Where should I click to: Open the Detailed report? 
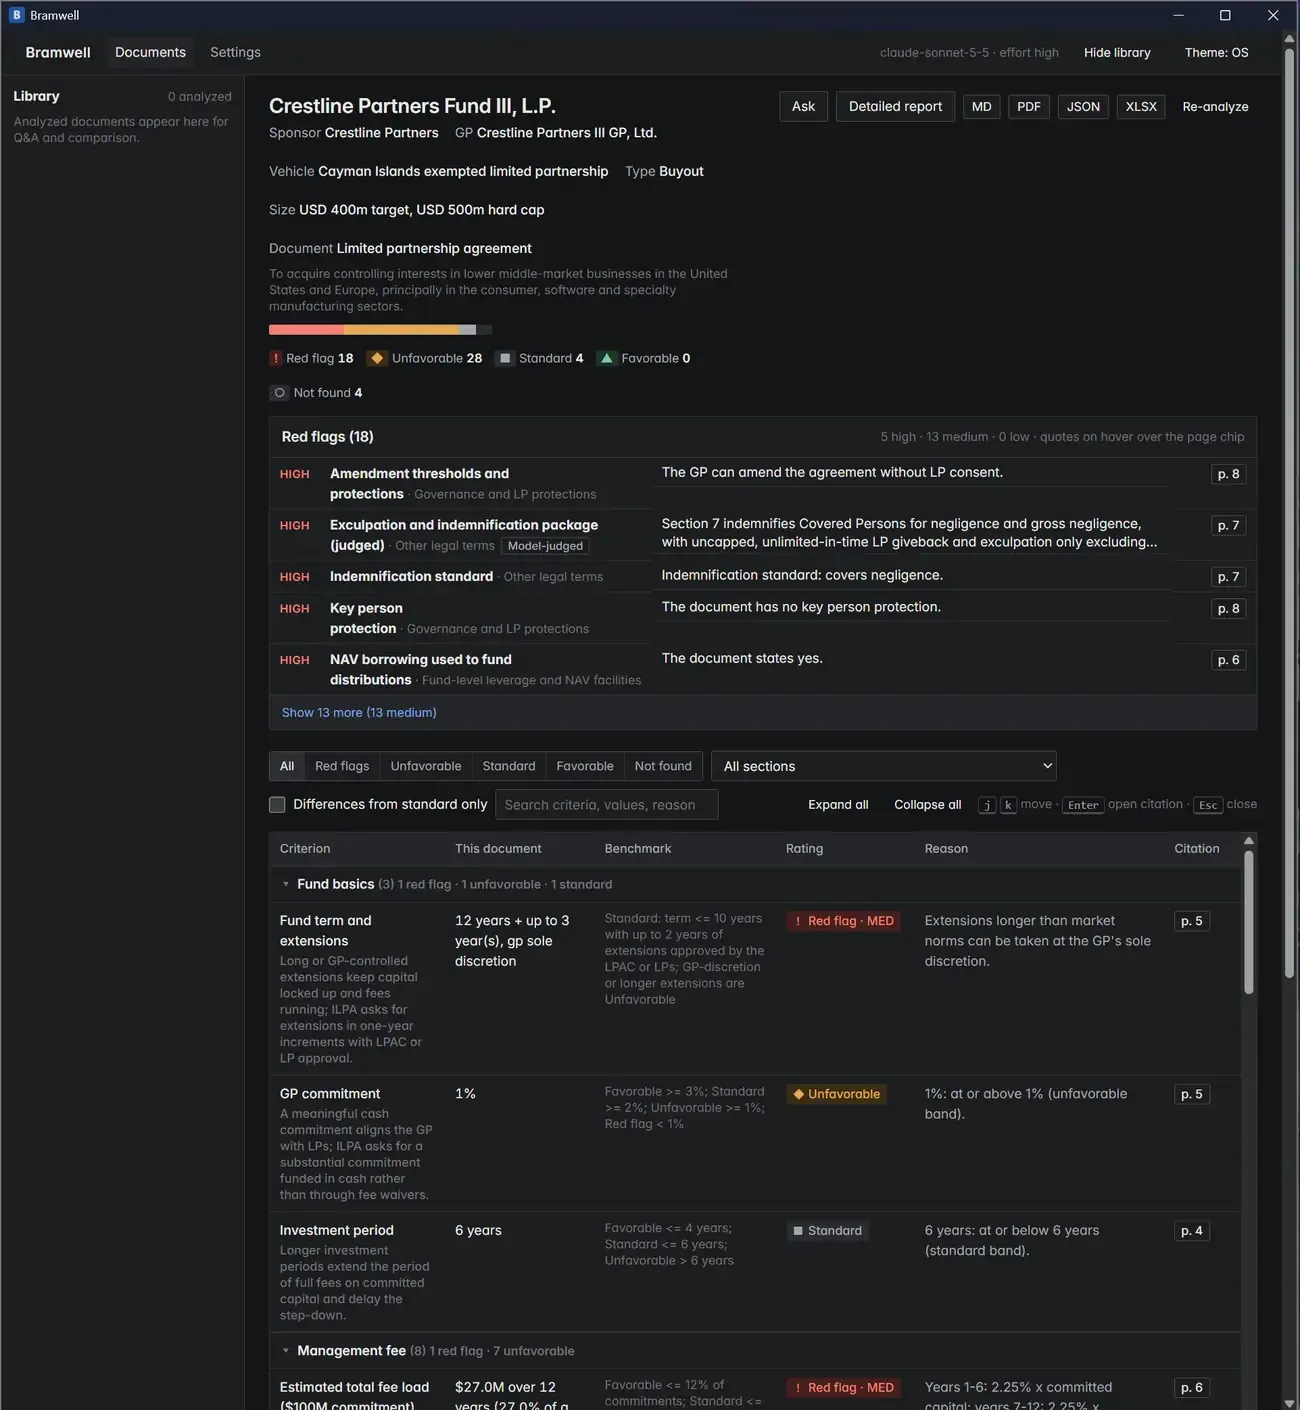point(895,107)
